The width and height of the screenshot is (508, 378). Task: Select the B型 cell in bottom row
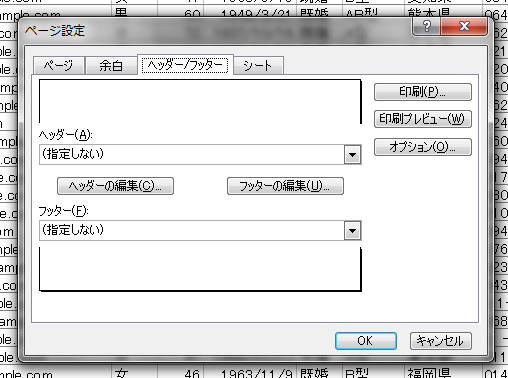coord(374,373)
